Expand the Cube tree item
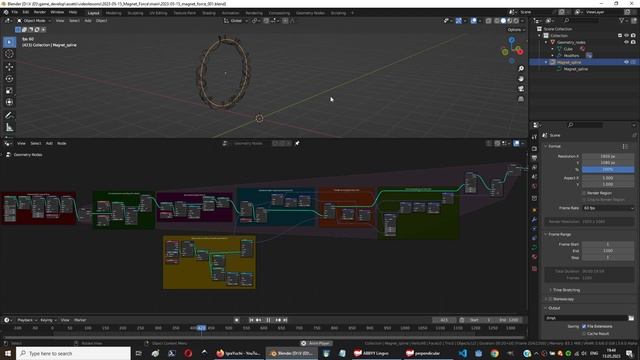This screenshot has height=360, width=640. coord(553,49)
